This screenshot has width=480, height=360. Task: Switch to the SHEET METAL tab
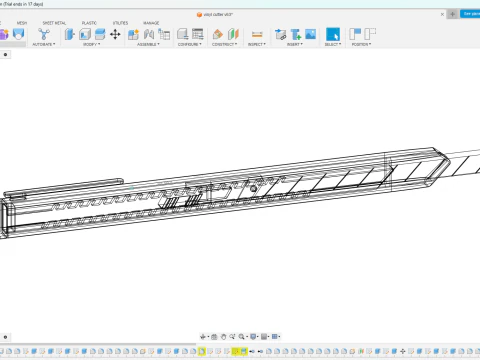pos(54,23)
